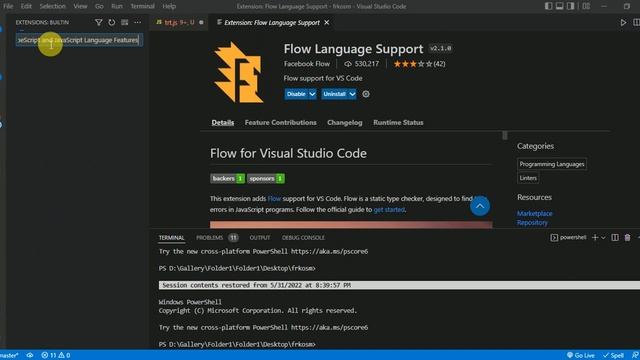The height and width of the screenshot is (360, 640).
Task: Click the Facebook Flow publisher name
Action: (307, 64)
